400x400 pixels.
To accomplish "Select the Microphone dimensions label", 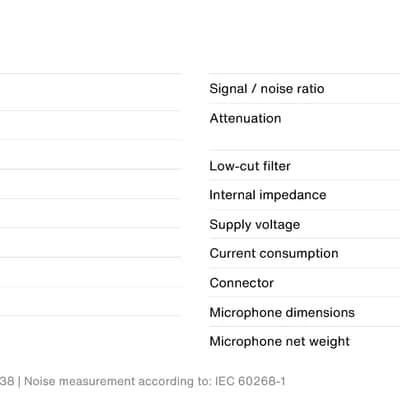I will [x=282, y=313].
